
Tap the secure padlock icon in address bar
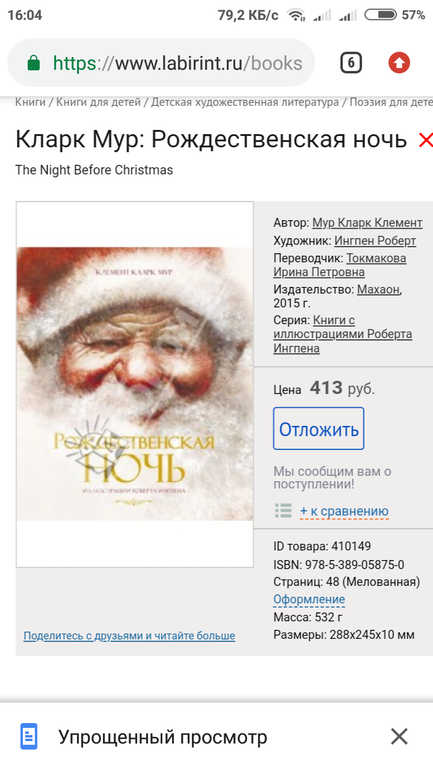point(33,63)
